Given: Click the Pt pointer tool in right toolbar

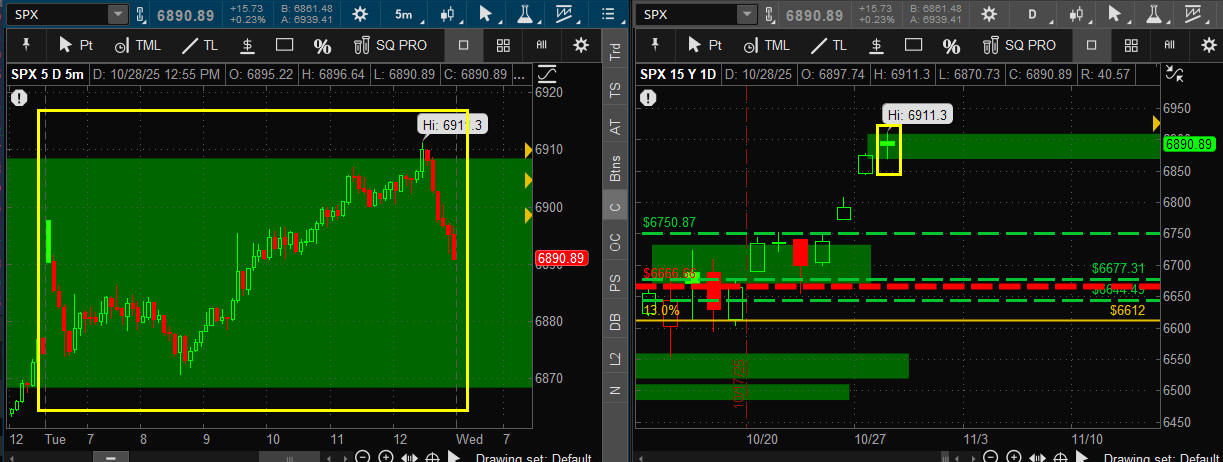Looking at the screenshot, I should [702, 45].
